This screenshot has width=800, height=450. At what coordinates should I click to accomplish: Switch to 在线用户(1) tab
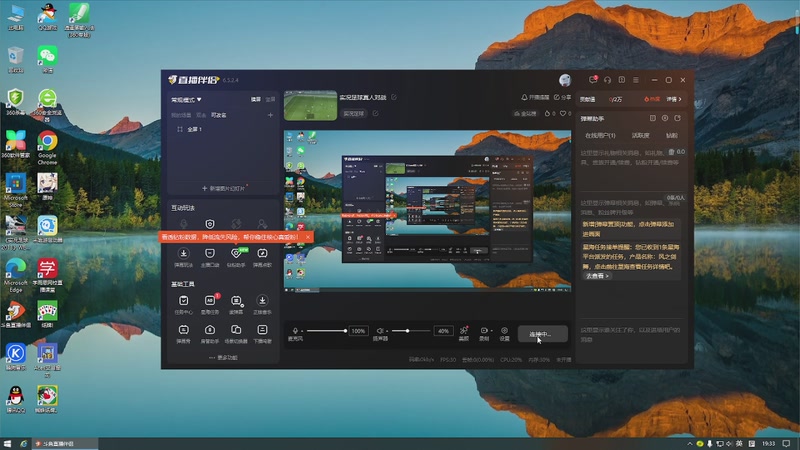pos(600,135)
